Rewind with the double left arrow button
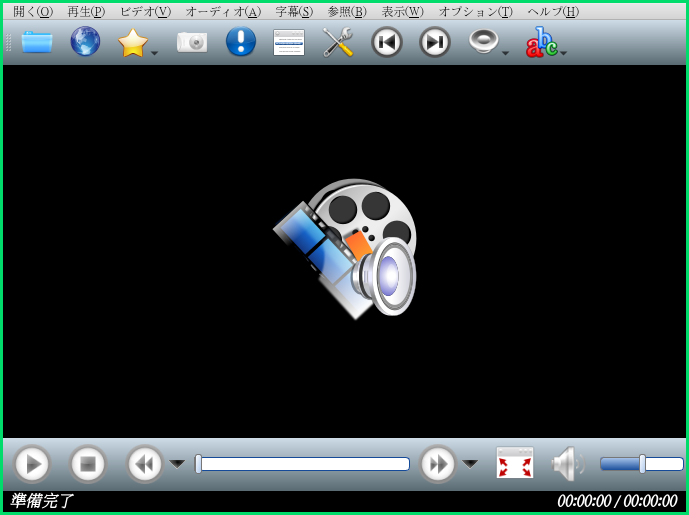Screen dimensions: 689x515 pyautogui.click(x=145, y=464)
